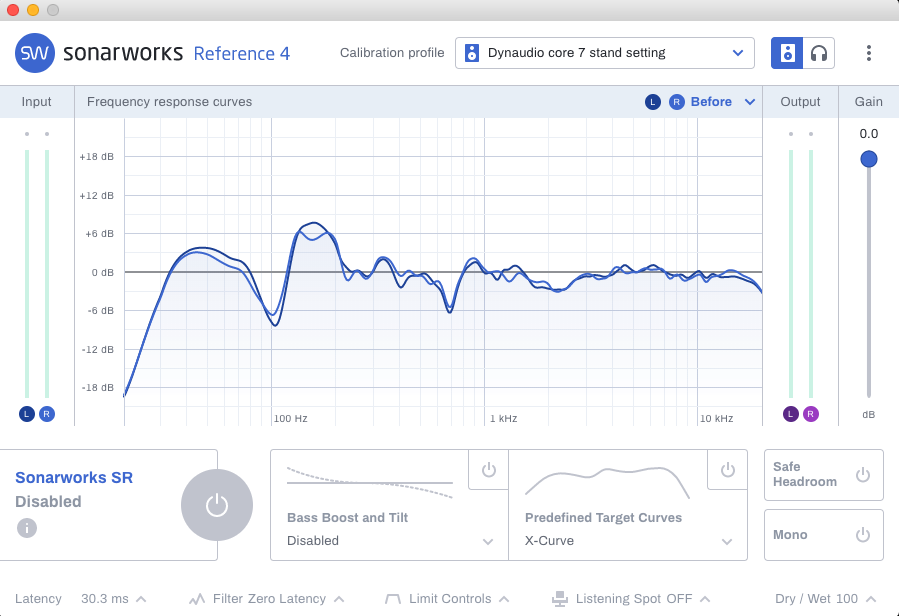Enable Predefined Target Curves power button

pos(727,470)
